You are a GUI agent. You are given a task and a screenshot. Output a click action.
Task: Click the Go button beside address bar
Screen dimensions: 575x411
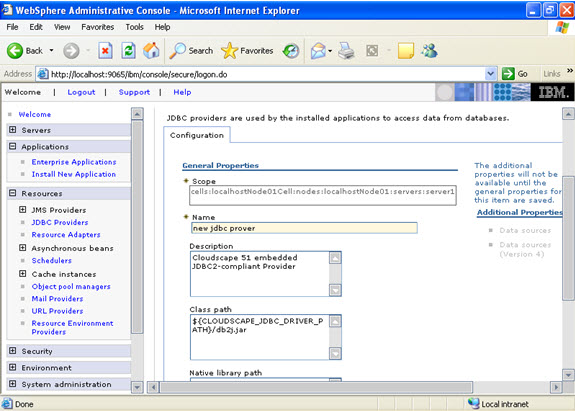pyautogui.click(x=515, y=74)
